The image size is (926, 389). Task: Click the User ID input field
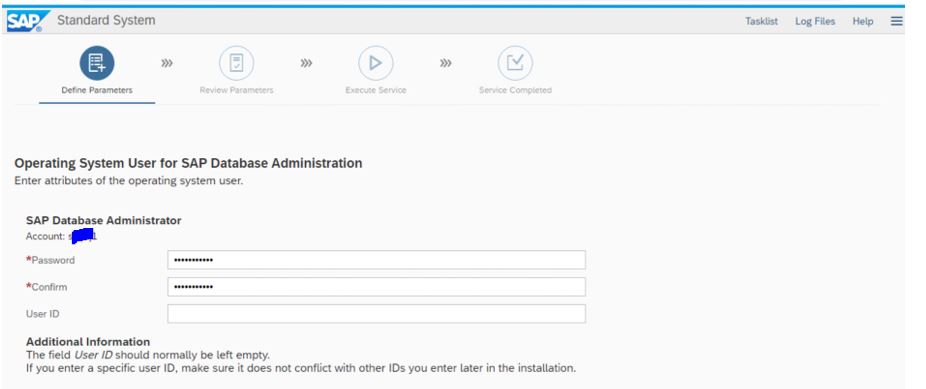pyautogui.click(x=376, y=314)
